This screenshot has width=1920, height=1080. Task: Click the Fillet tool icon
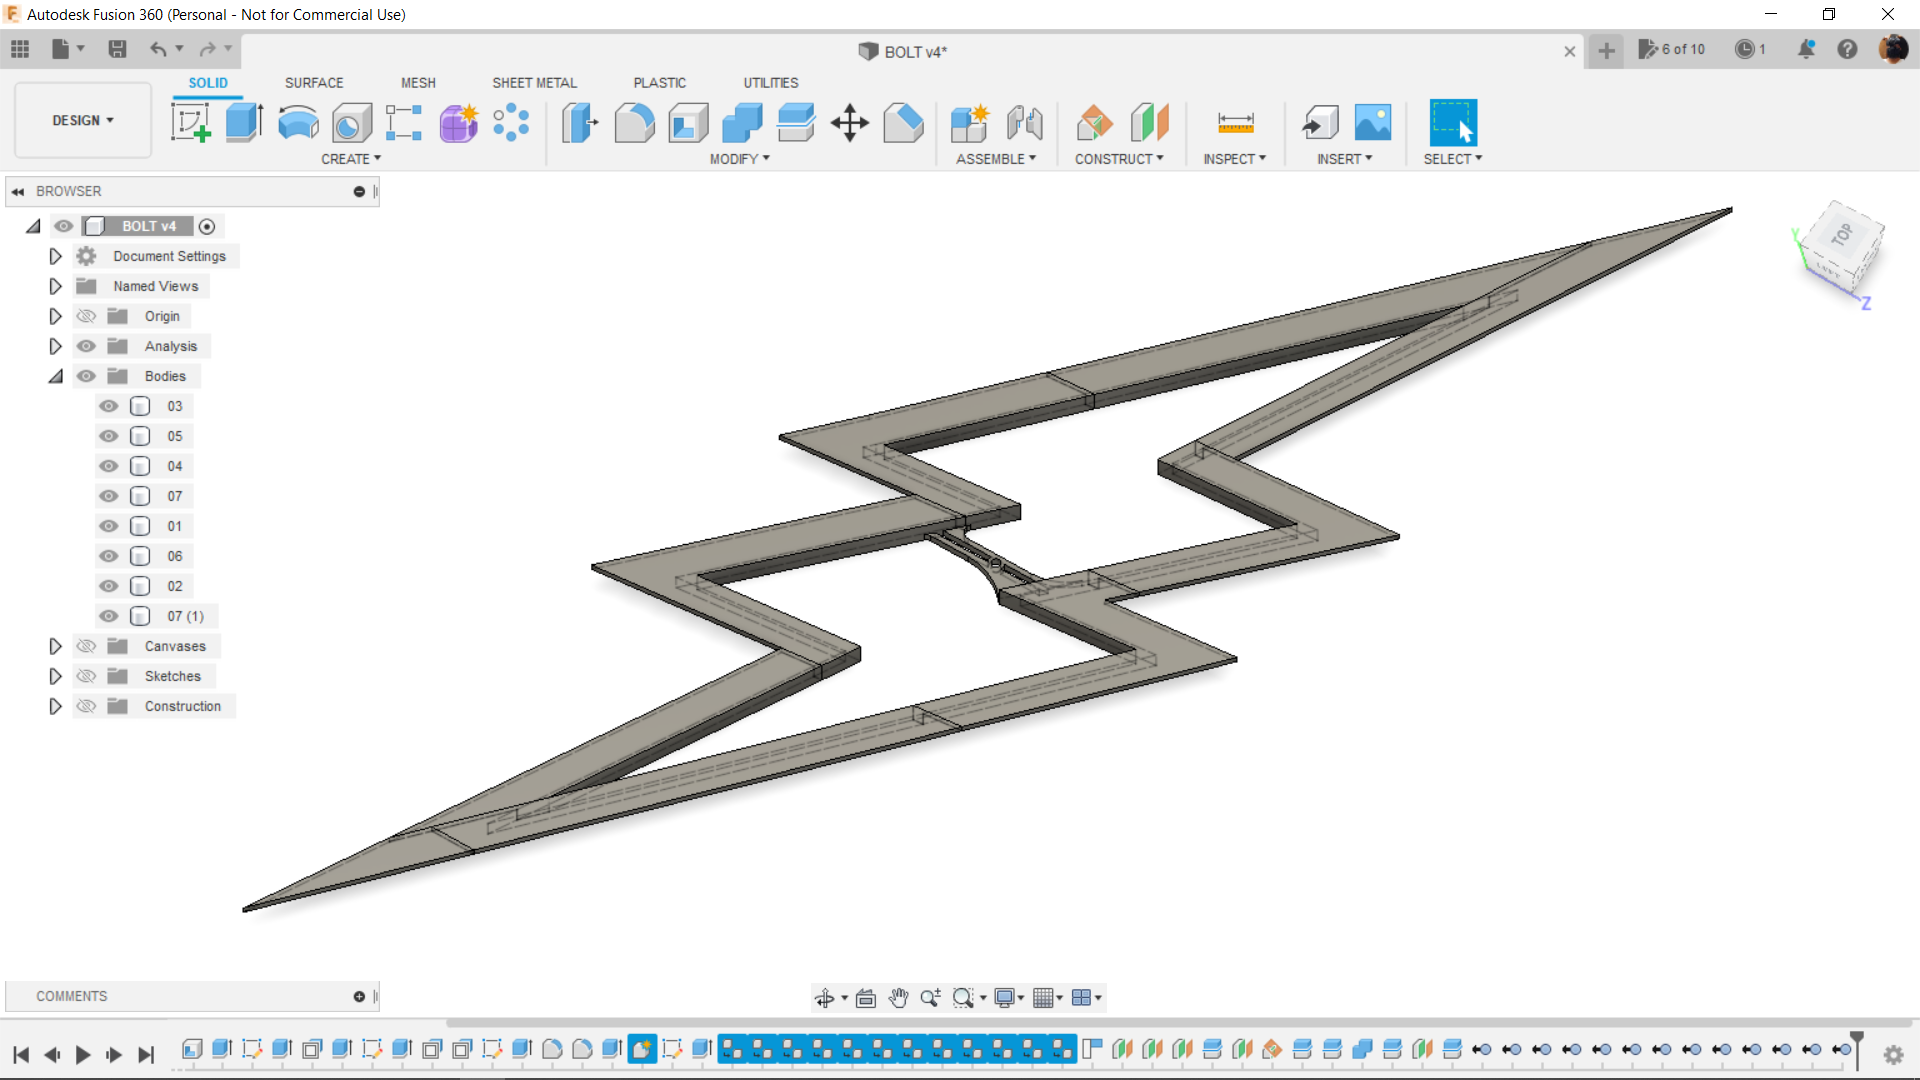pos(634,123)
